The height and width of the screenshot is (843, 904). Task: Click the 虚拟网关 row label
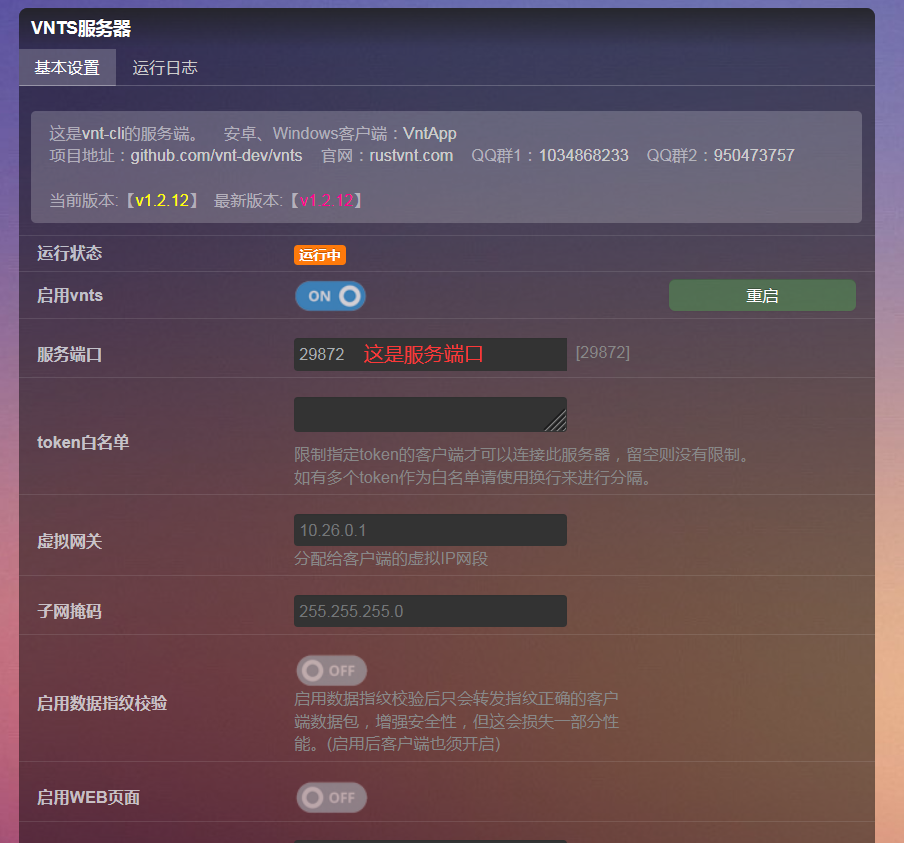70,541
